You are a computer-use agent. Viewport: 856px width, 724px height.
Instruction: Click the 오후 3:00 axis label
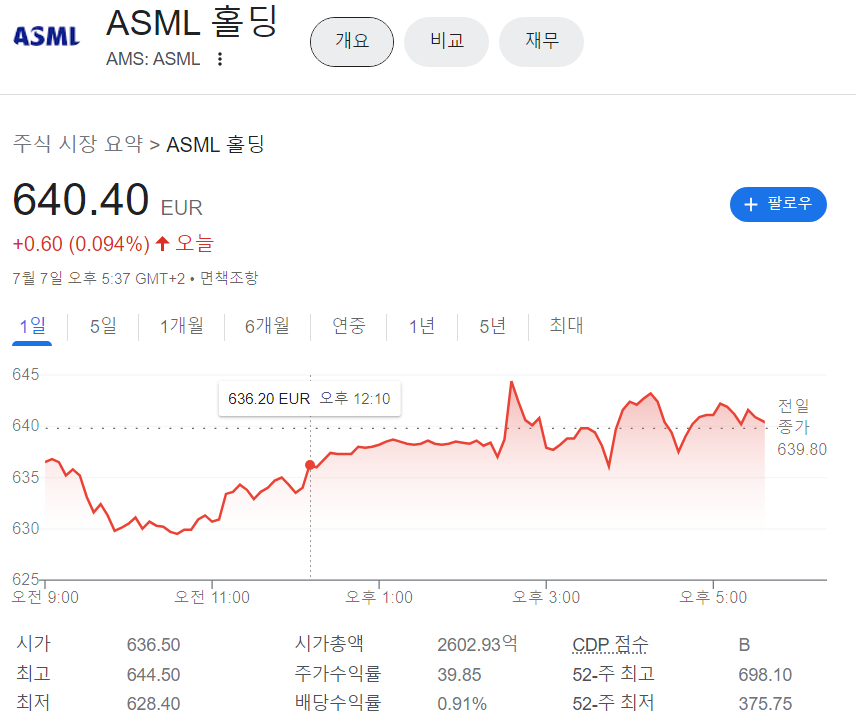point(546,597)
